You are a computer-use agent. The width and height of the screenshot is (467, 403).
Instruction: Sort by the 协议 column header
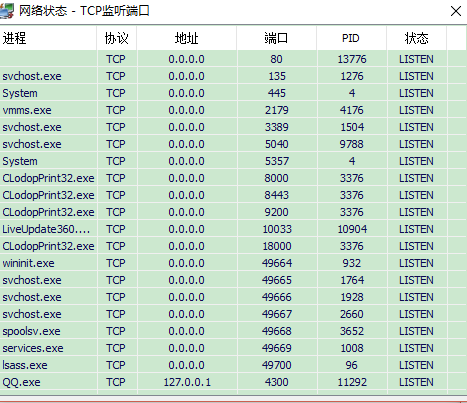coord(116,38)
